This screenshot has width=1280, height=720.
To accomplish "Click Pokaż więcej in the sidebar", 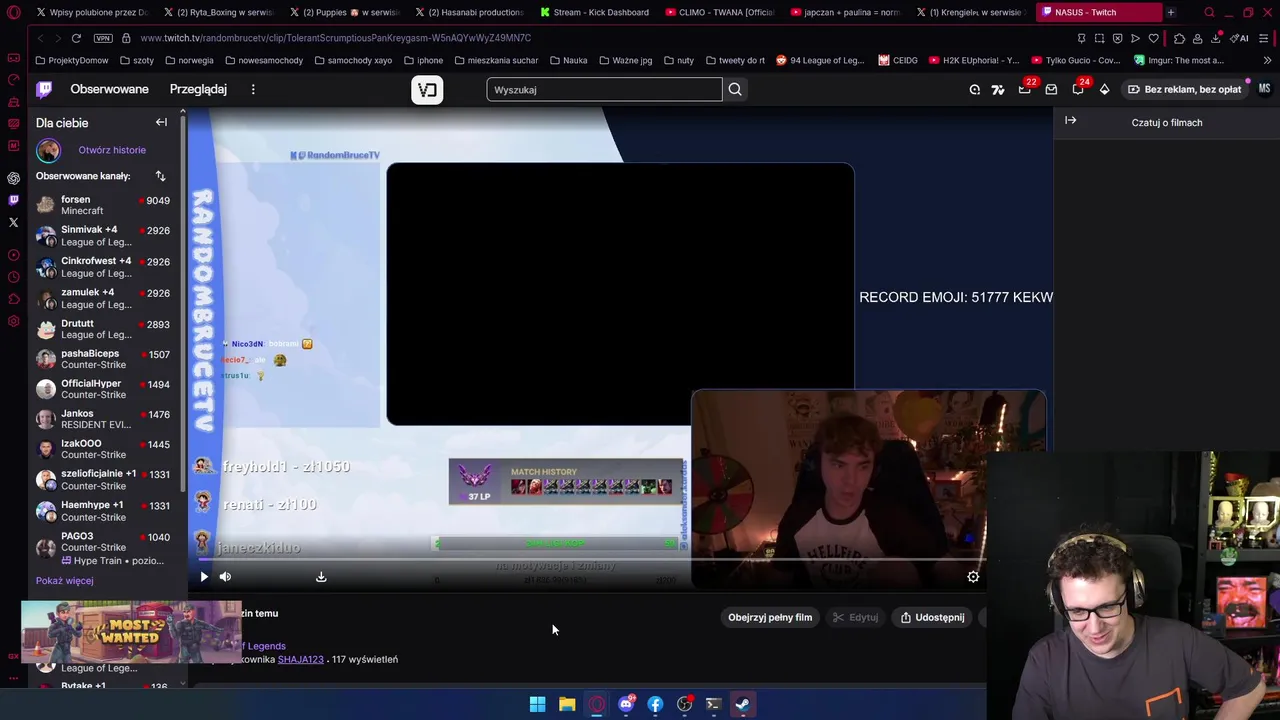I will [x=64, y=580].
